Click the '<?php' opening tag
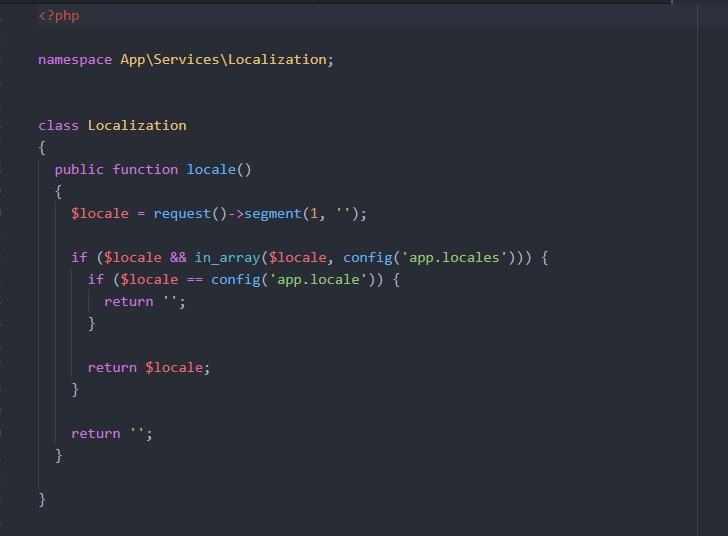This screenshot has width=728, height=536. pos(58,16)
